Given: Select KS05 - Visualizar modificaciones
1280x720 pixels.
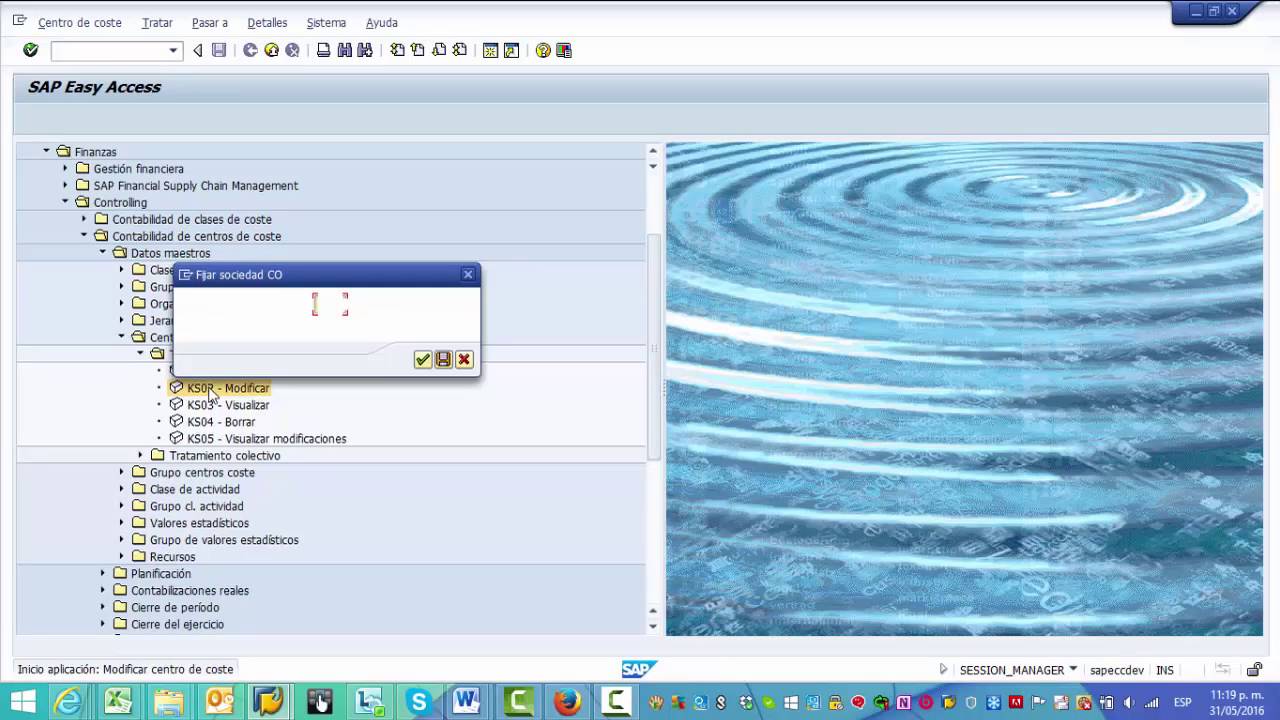Looking at the screenshot, I should tap(267, 439).
